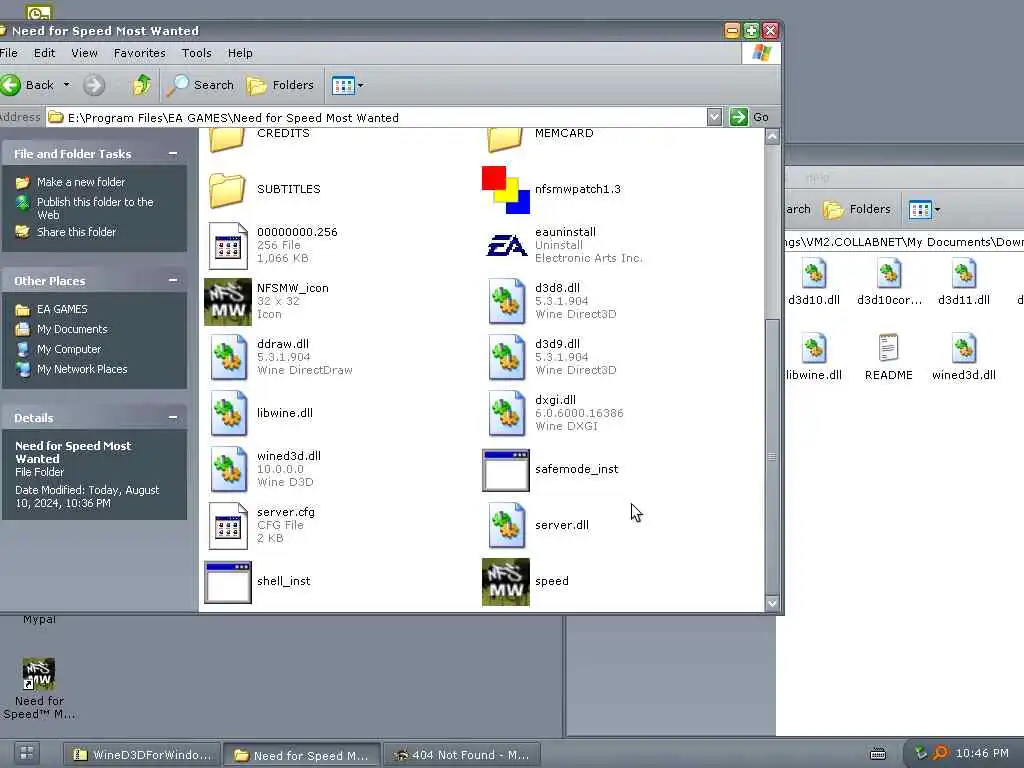Click the Back button

click(x=27, y=85)
